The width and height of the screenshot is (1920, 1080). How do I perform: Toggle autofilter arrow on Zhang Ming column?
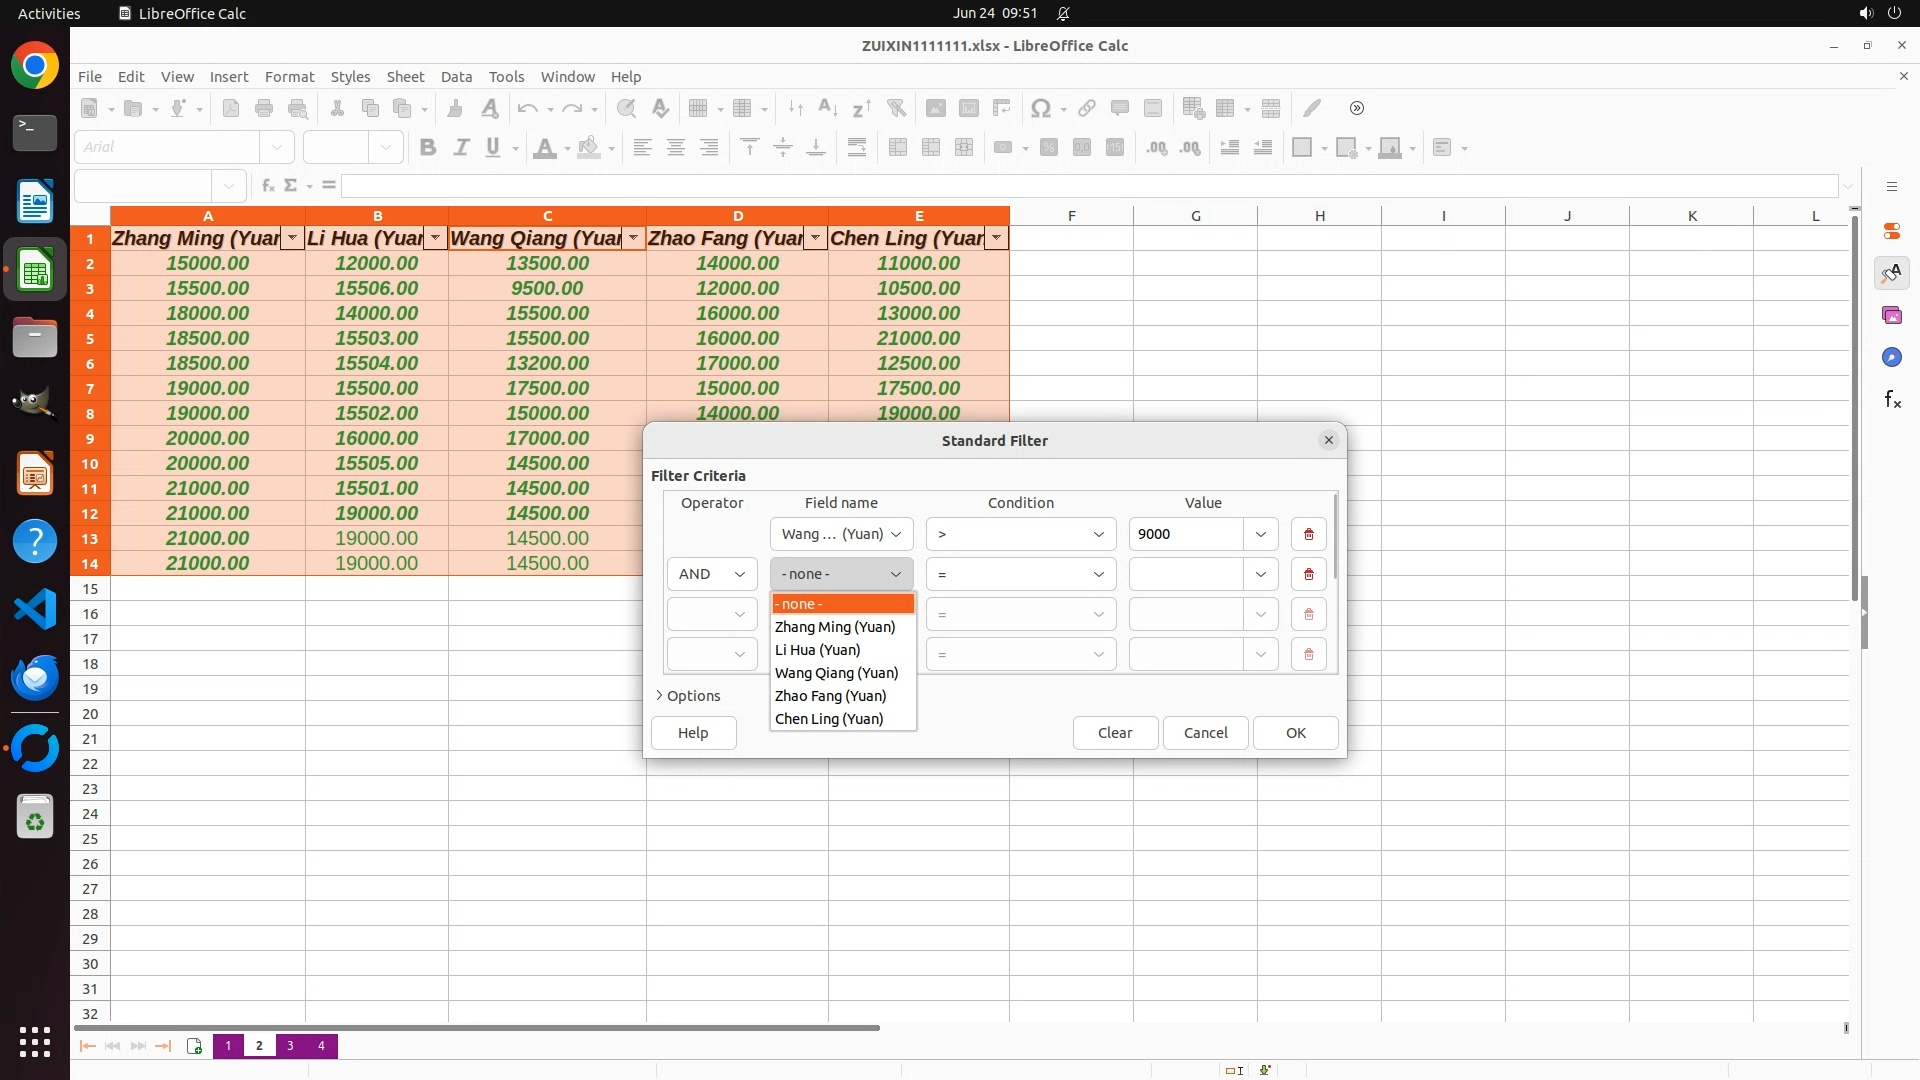pos(292,238)
